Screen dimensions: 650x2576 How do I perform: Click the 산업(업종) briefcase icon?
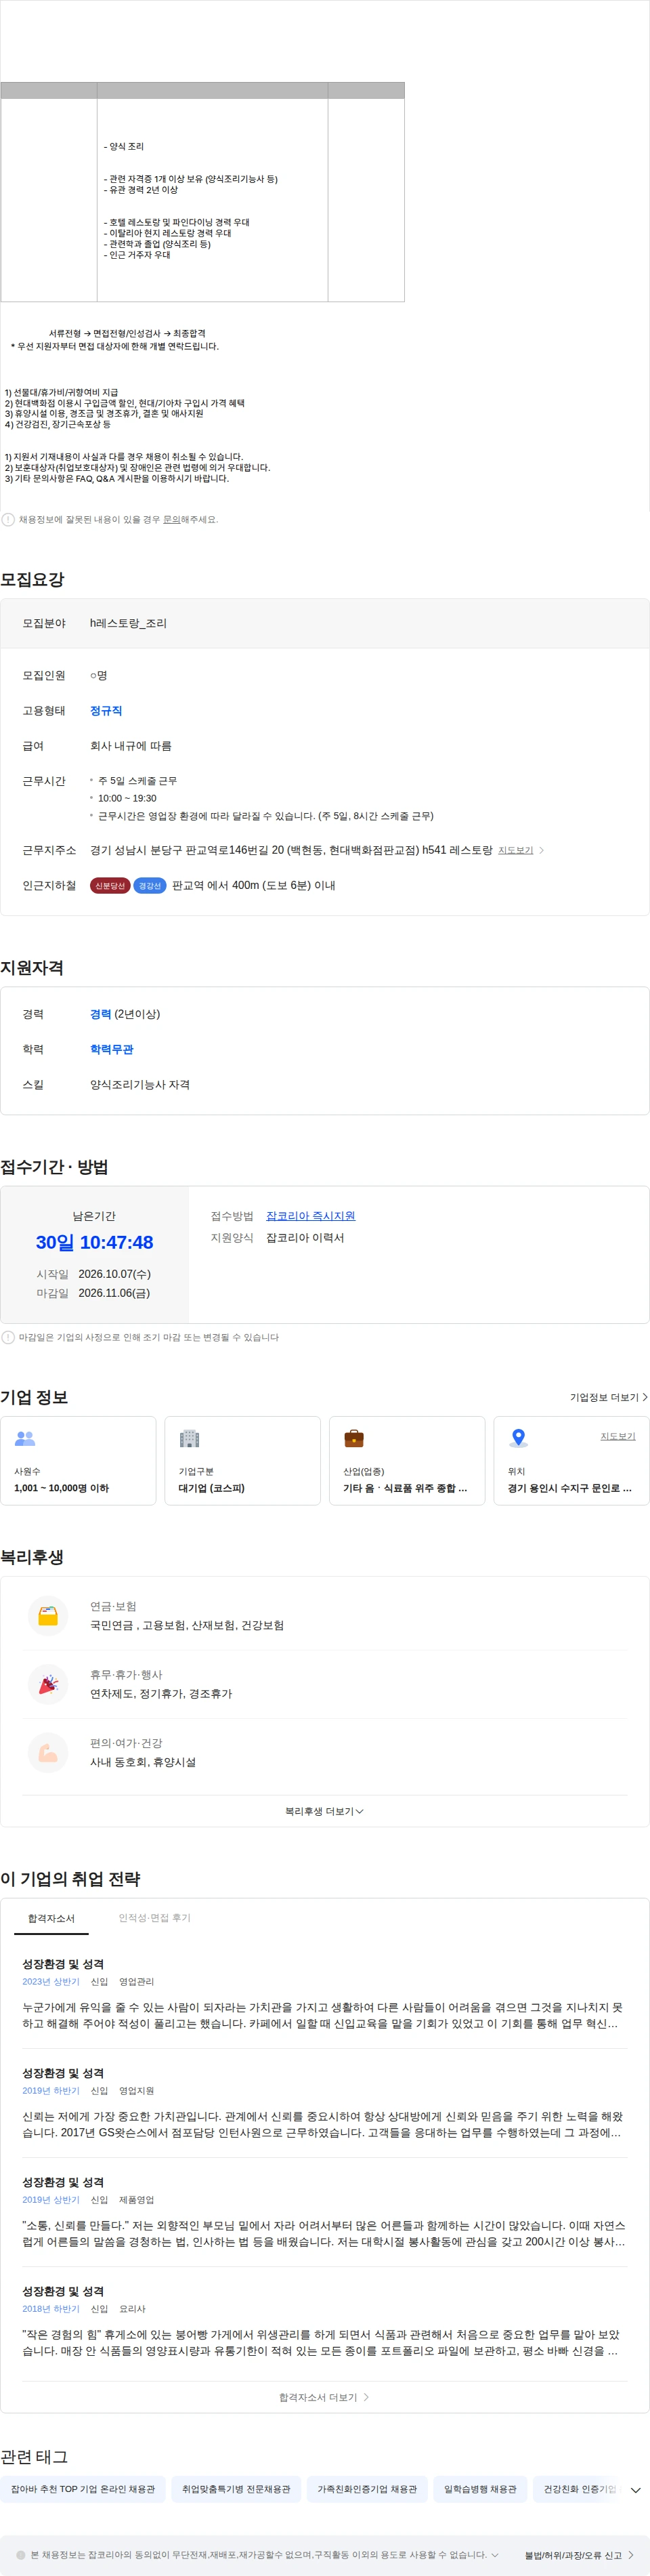pos(354,1438)
